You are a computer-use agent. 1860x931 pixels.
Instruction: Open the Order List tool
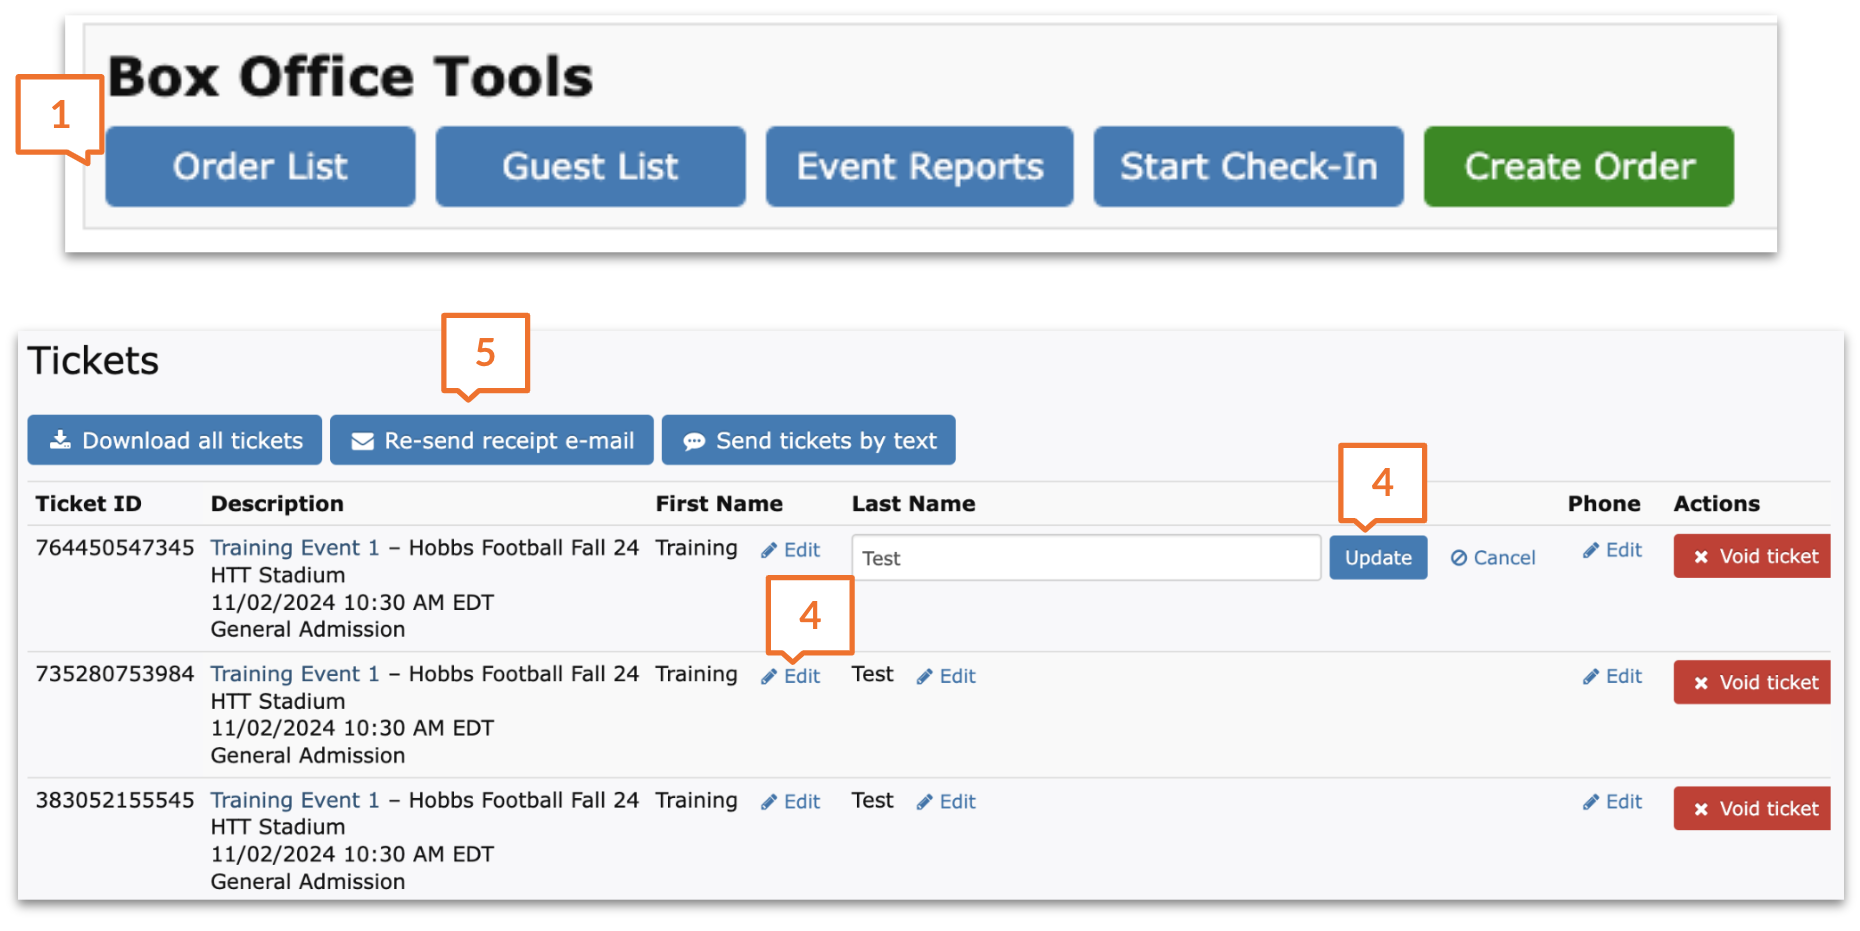260,166
